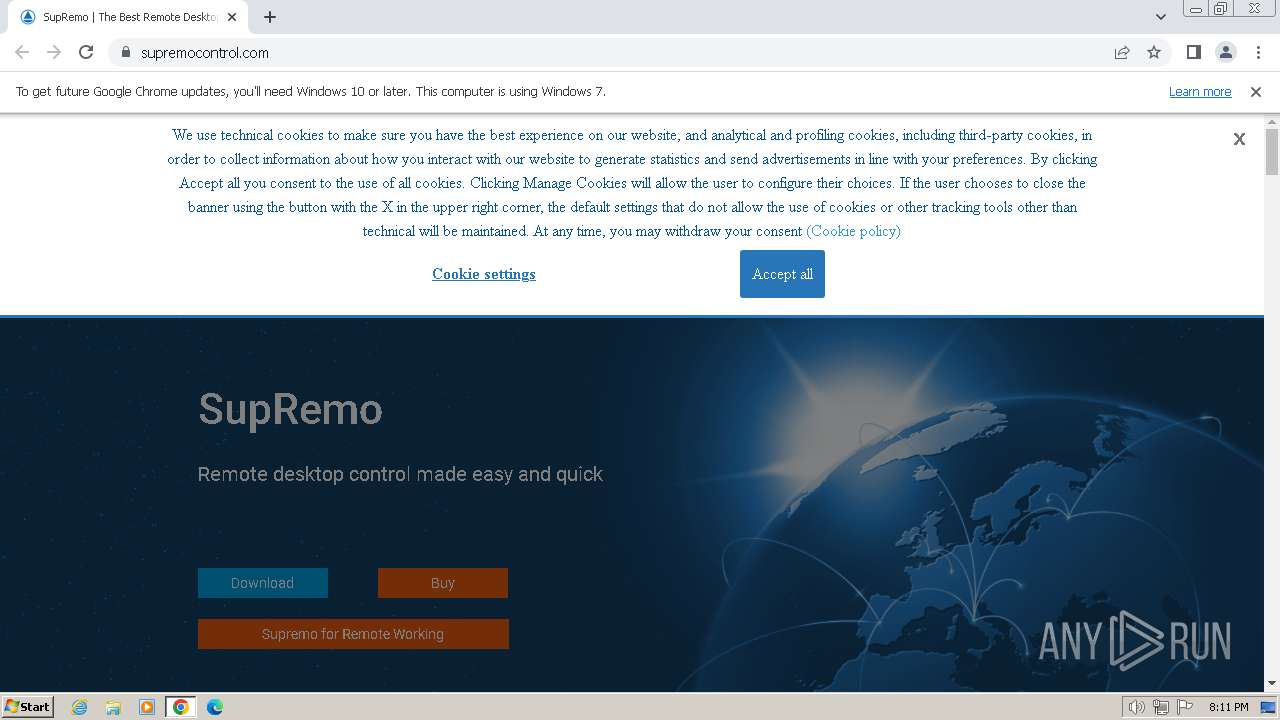Open the volume speaker tray icon

1136,707
